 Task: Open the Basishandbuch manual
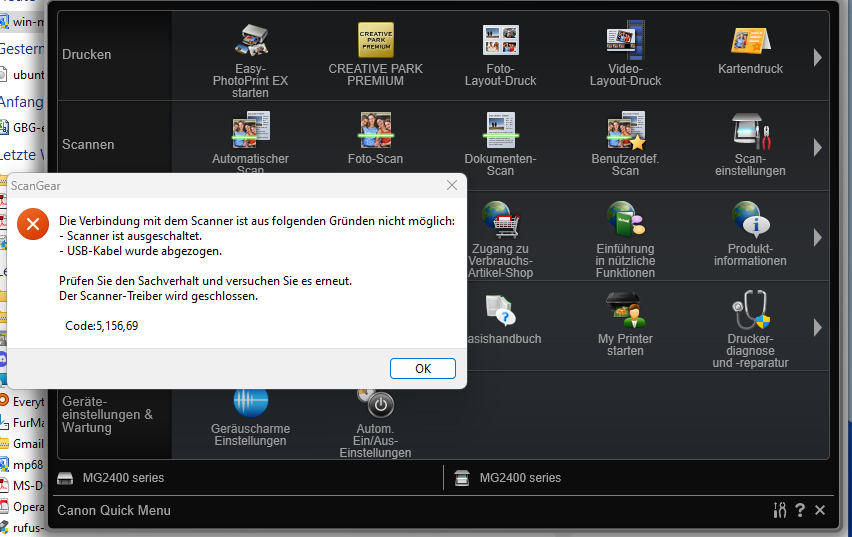point(504,319)
